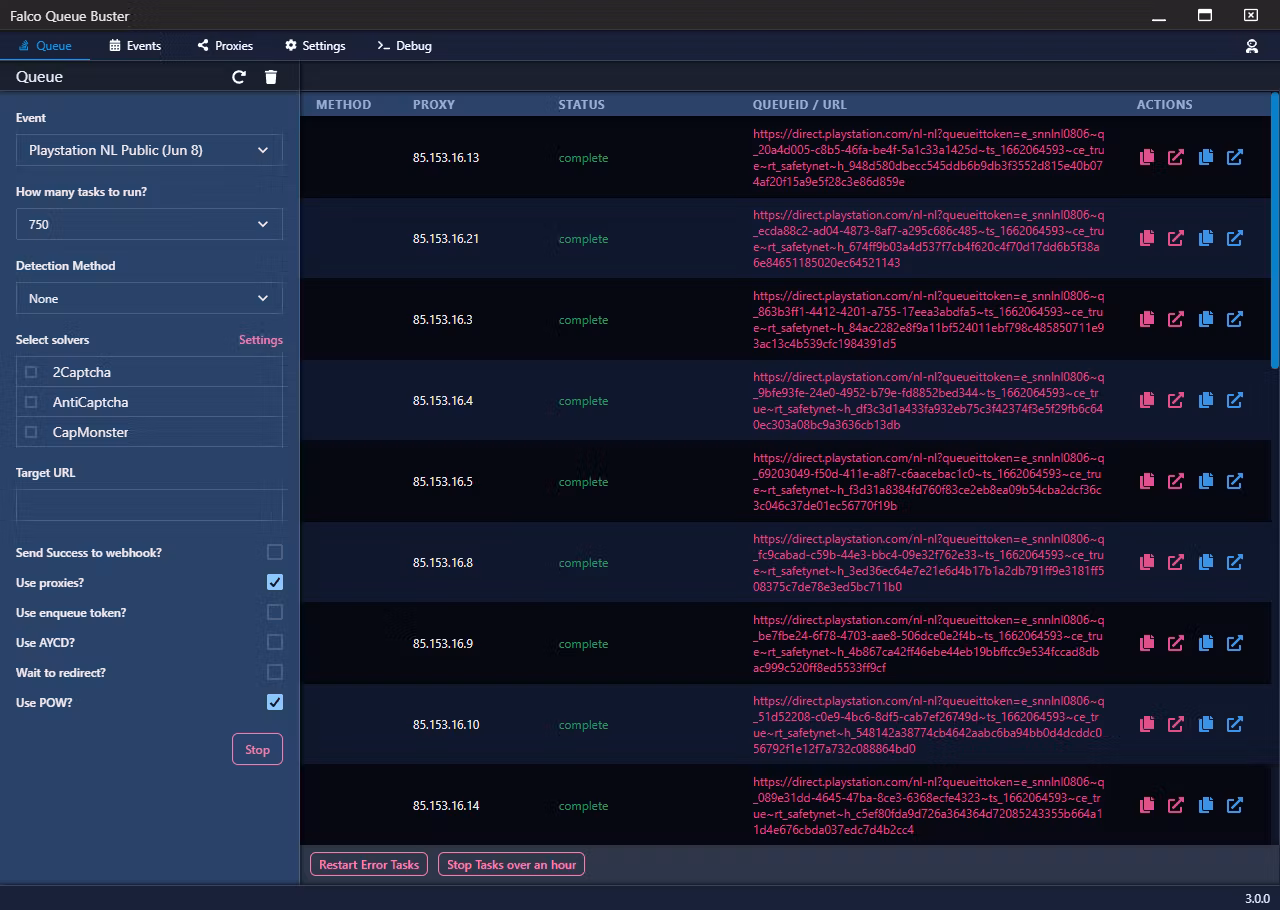The image size is (1280, 910).
Task: Enable the CapMonster solver checkbox
Action: click(31, 432)
